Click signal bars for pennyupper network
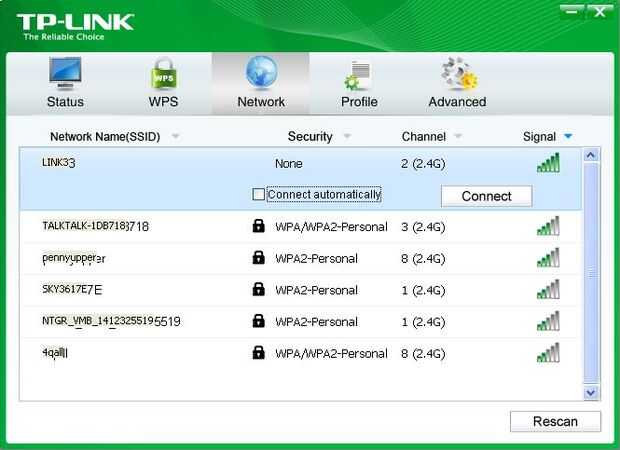Image resolution: width=620 pixels, height=450 pixels. [548, 257]
